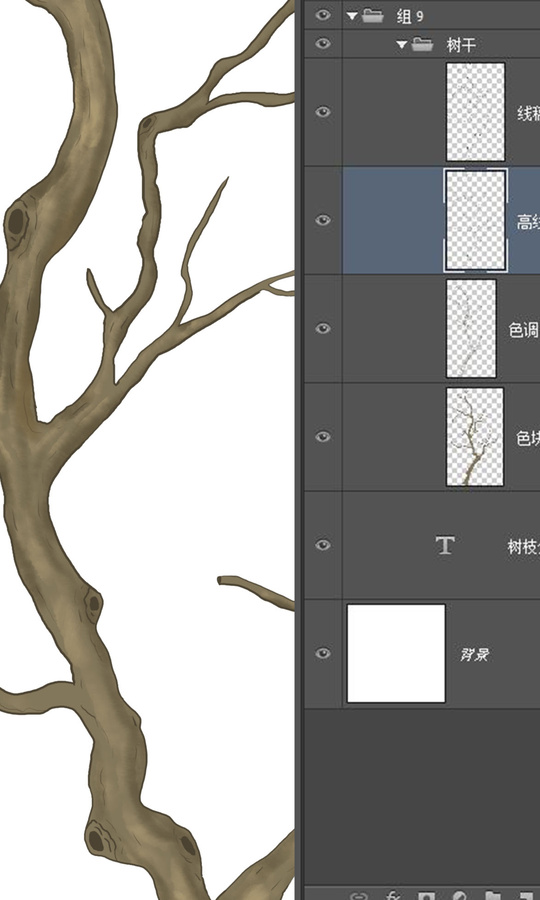
Task: Open the fx layer style menu
Action: click(393, 896)
